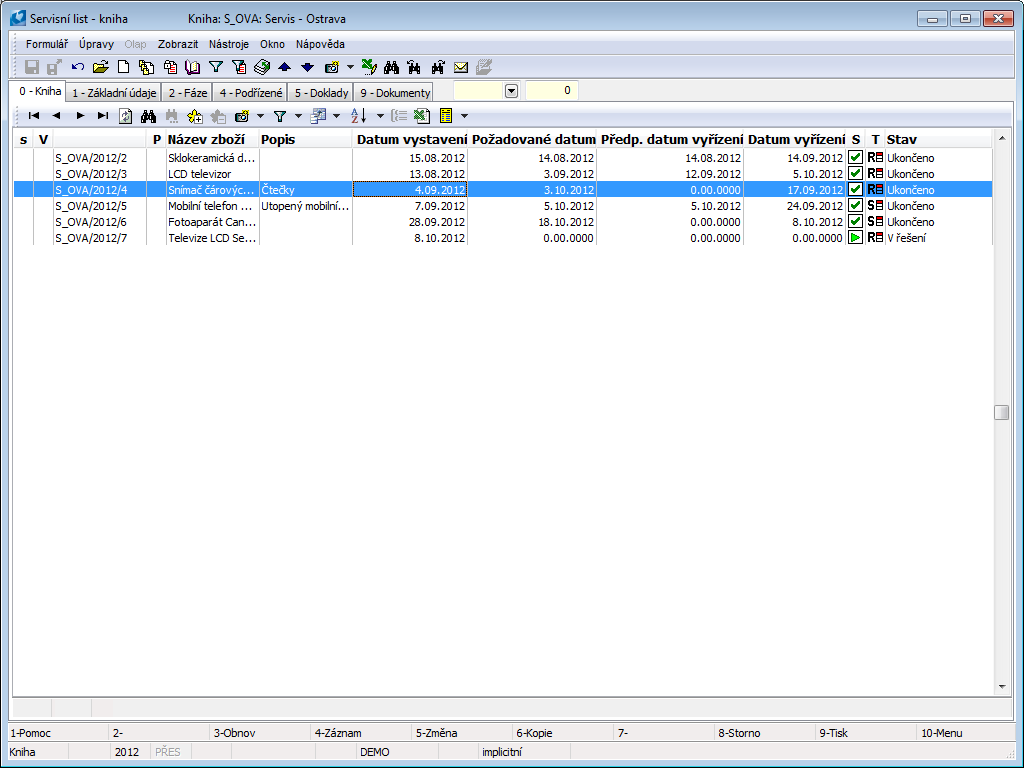This screenshot has width=1024, height=768.
Task: Click the column settings icon in grid toolbar
Action: pos(318,116)
